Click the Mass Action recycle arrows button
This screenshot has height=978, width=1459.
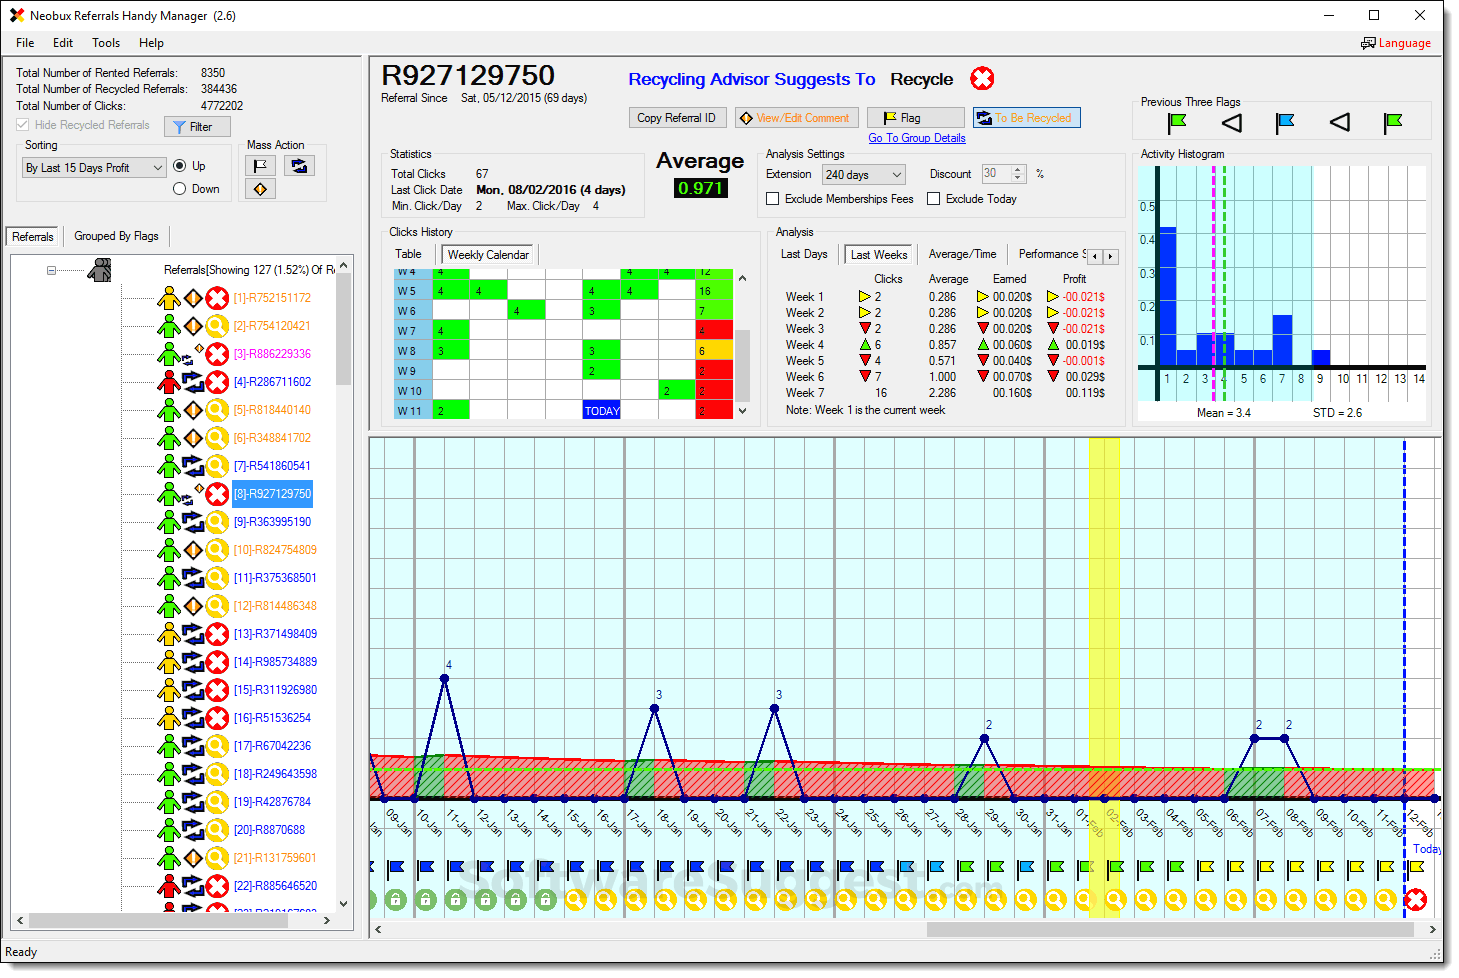click(x=299, y=166)
